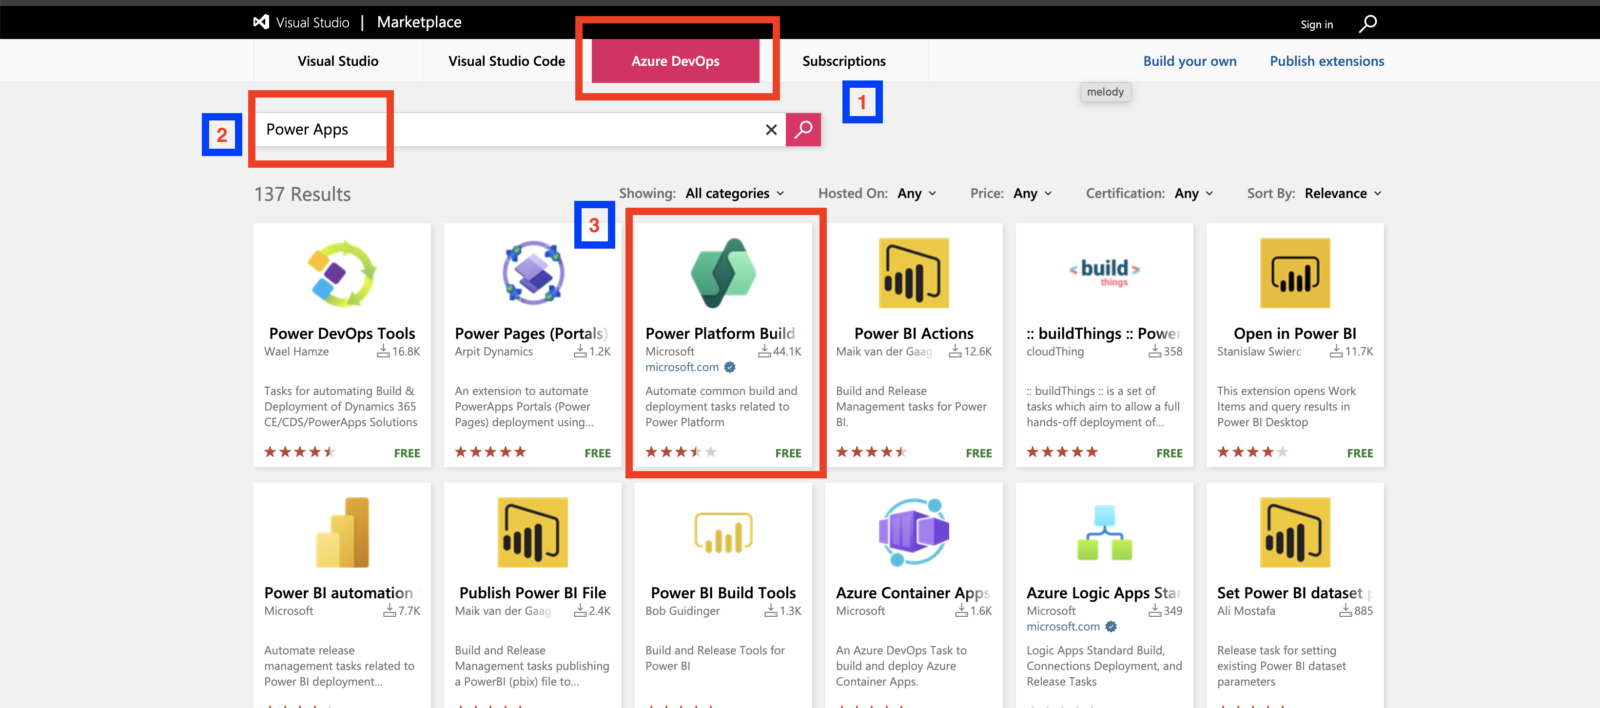Open the header search magnifier icon
Viewport: 1600px width, 708px height.
pos(1368,23)
